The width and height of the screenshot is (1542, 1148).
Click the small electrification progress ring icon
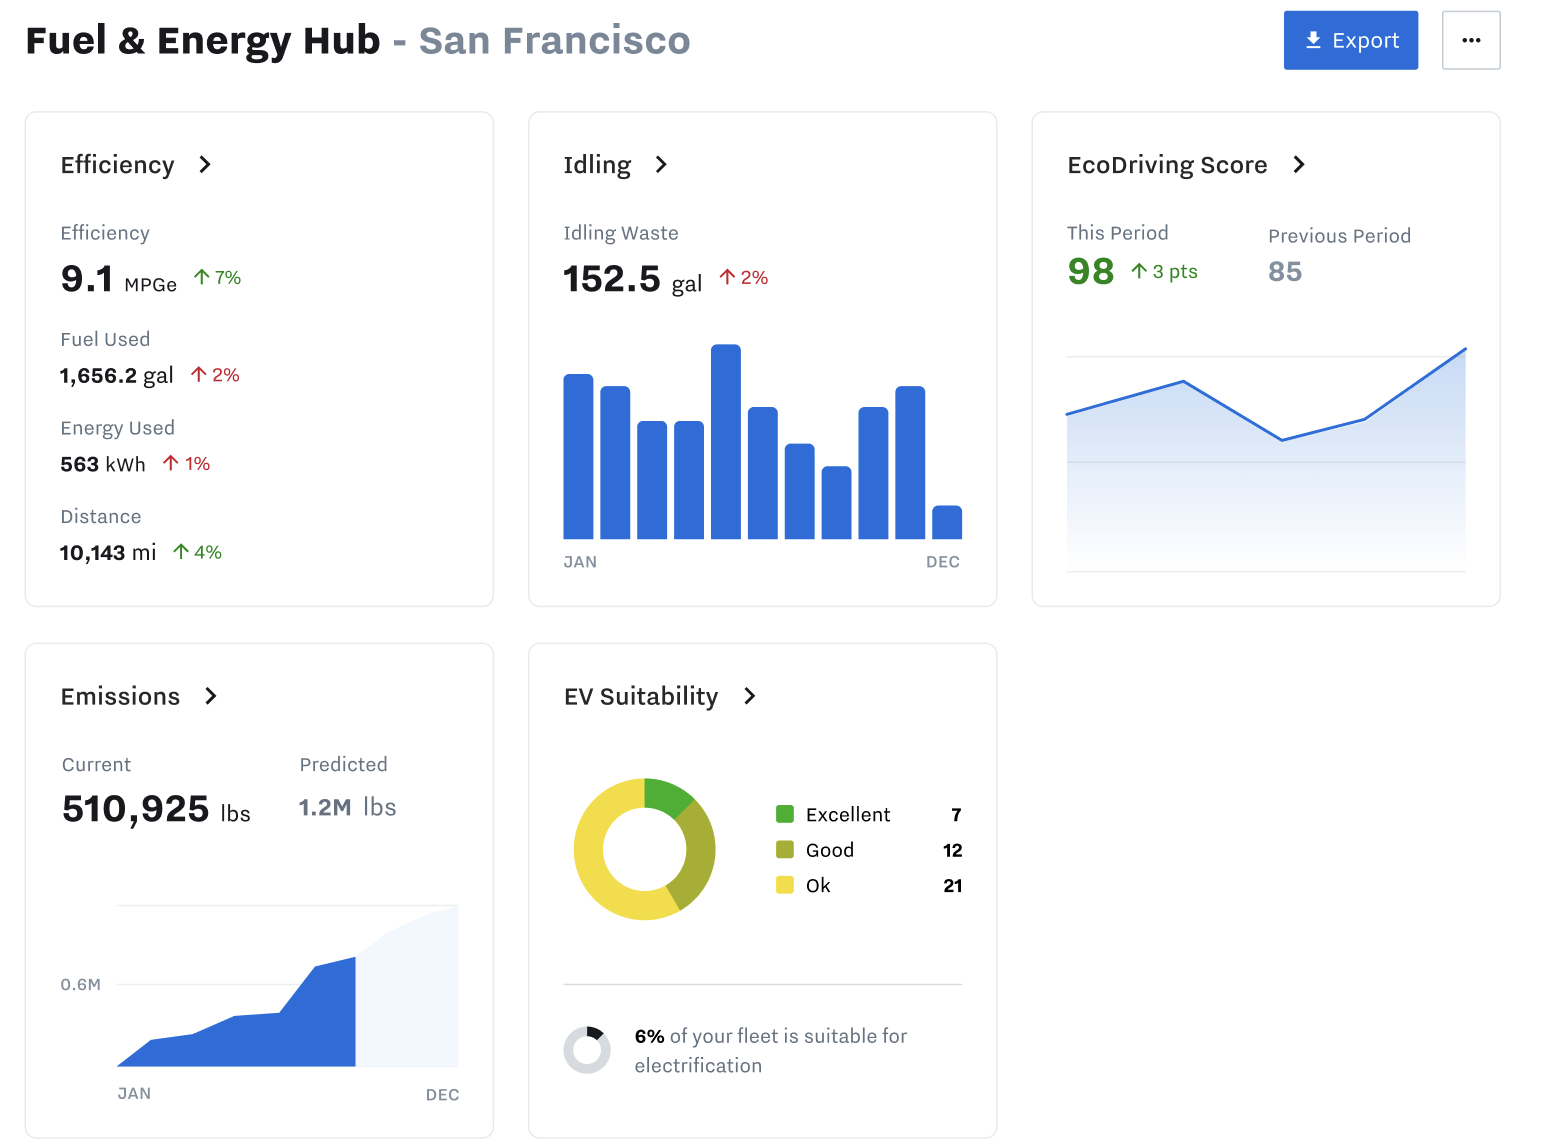[588, 1050]
